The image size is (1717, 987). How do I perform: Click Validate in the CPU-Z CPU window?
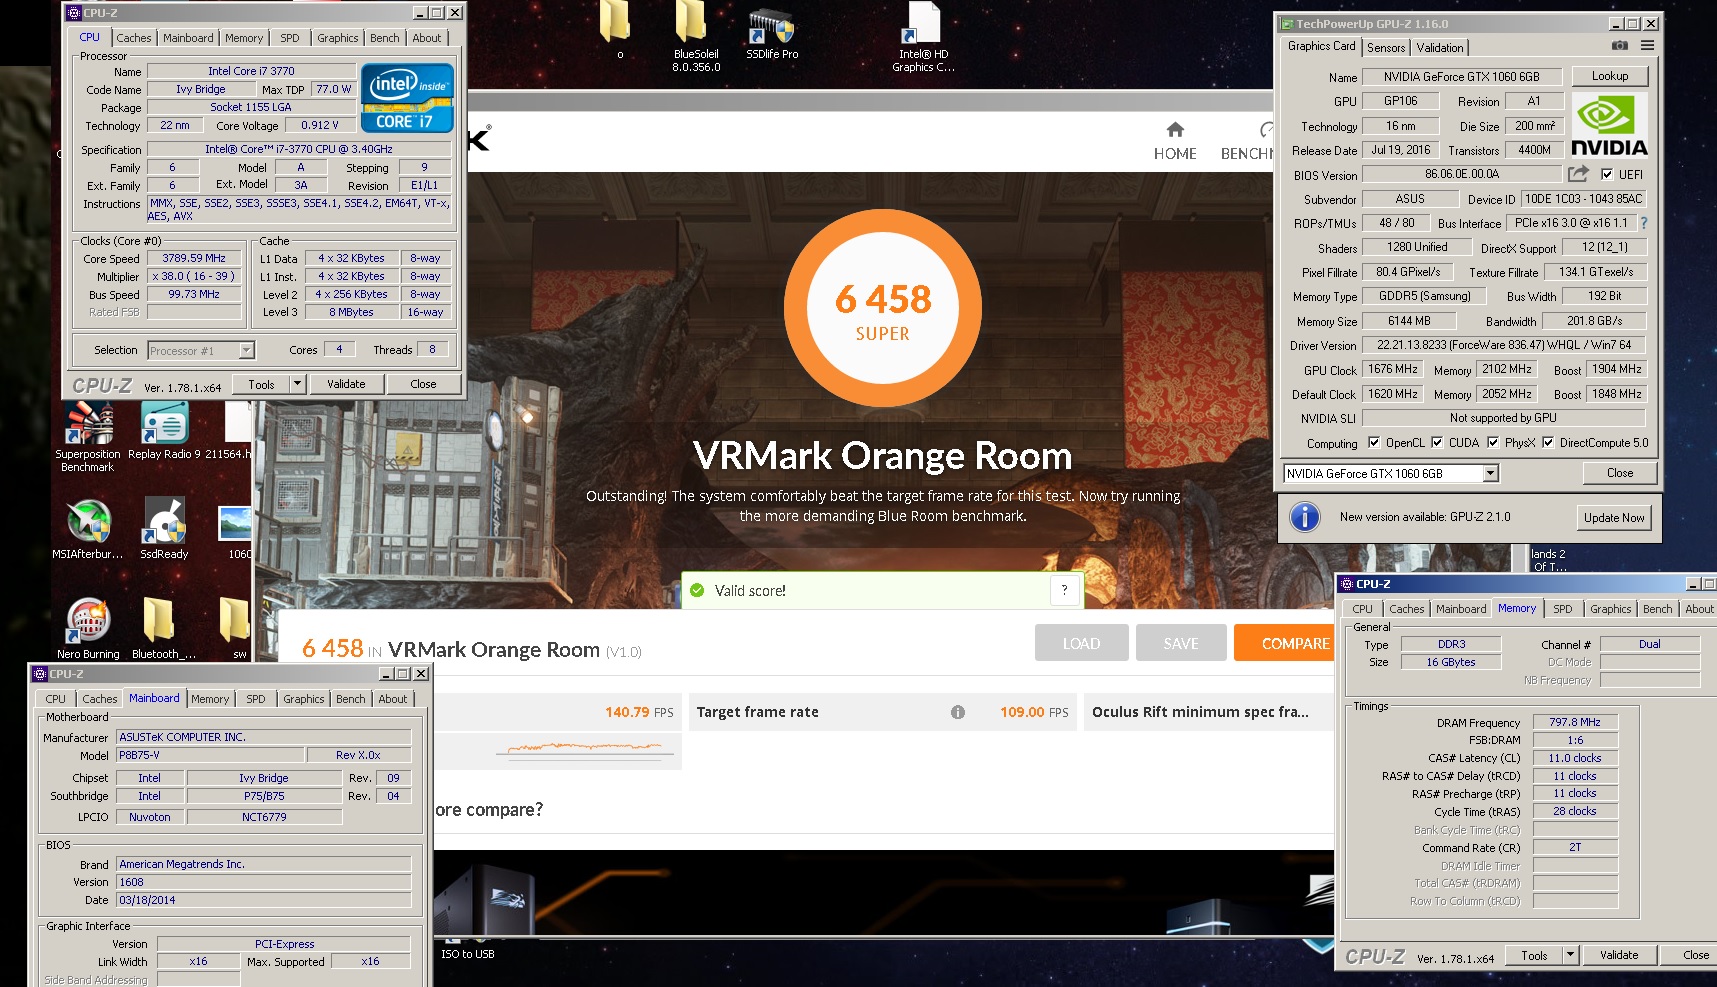point(346,384)
